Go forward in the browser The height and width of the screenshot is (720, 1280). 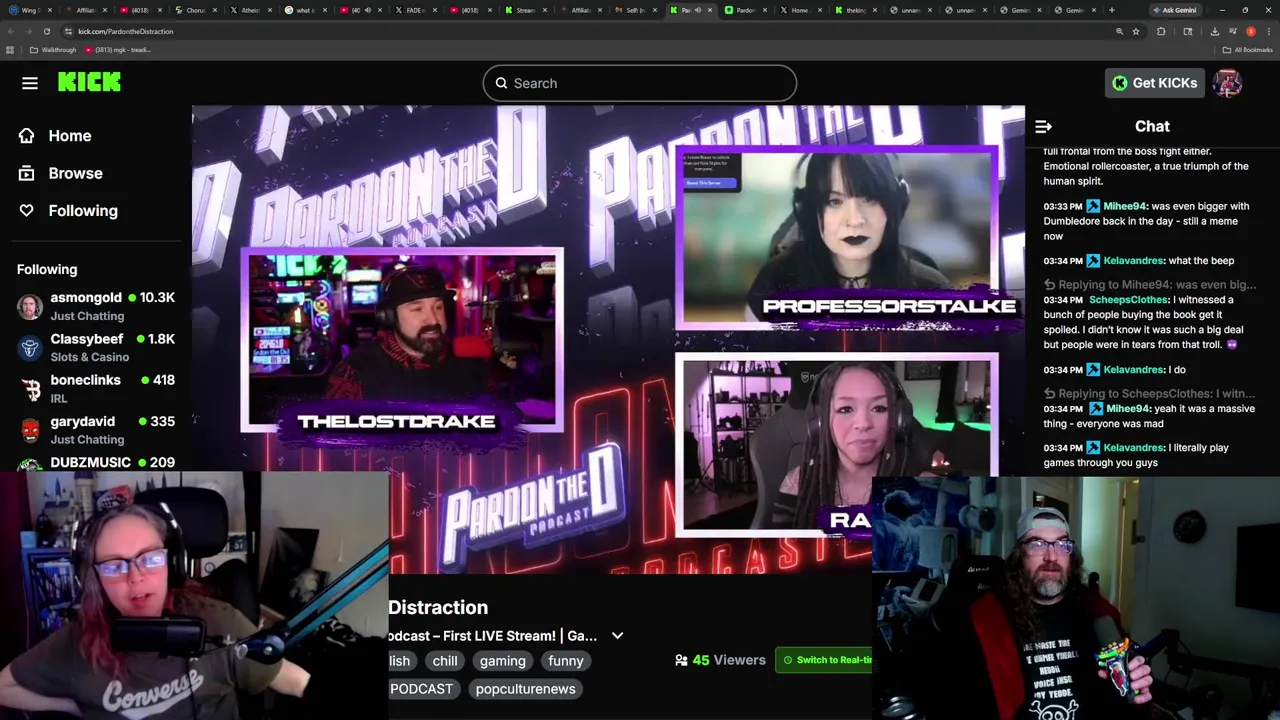[x=28, y=31]
